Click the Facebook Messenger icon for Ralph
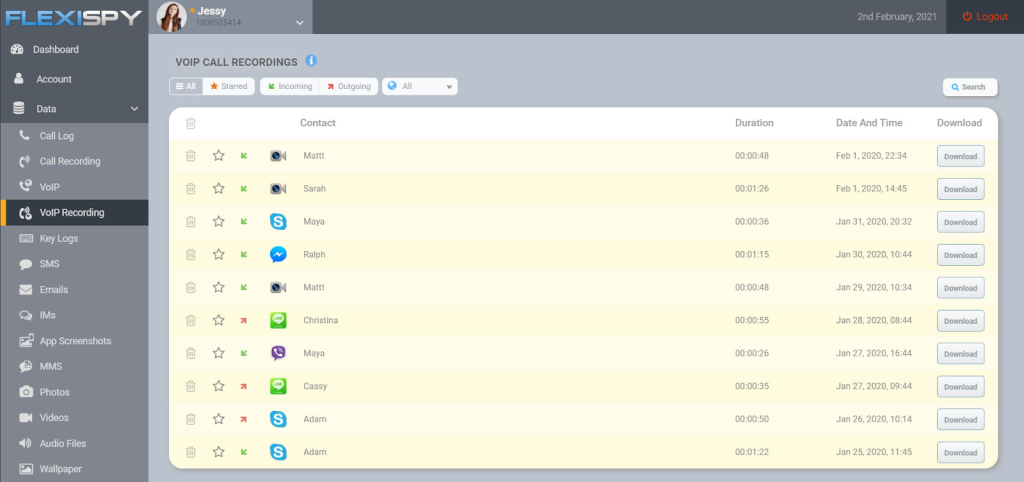The image size is (1024, 482). coord(278,254)
